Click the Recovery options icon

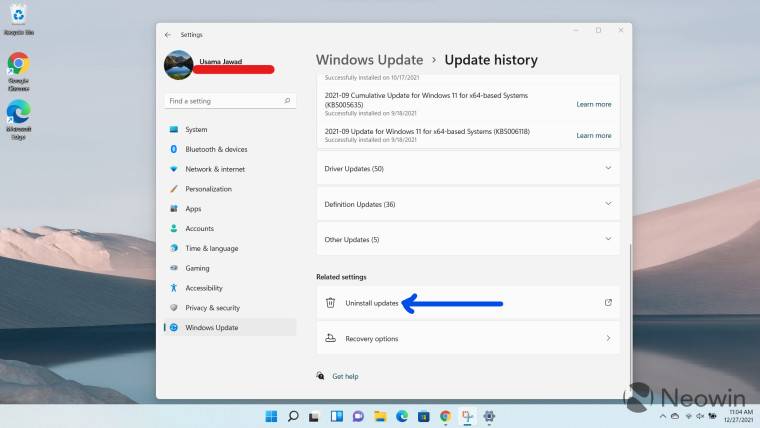pyautogui.click(x=331, y=338)
